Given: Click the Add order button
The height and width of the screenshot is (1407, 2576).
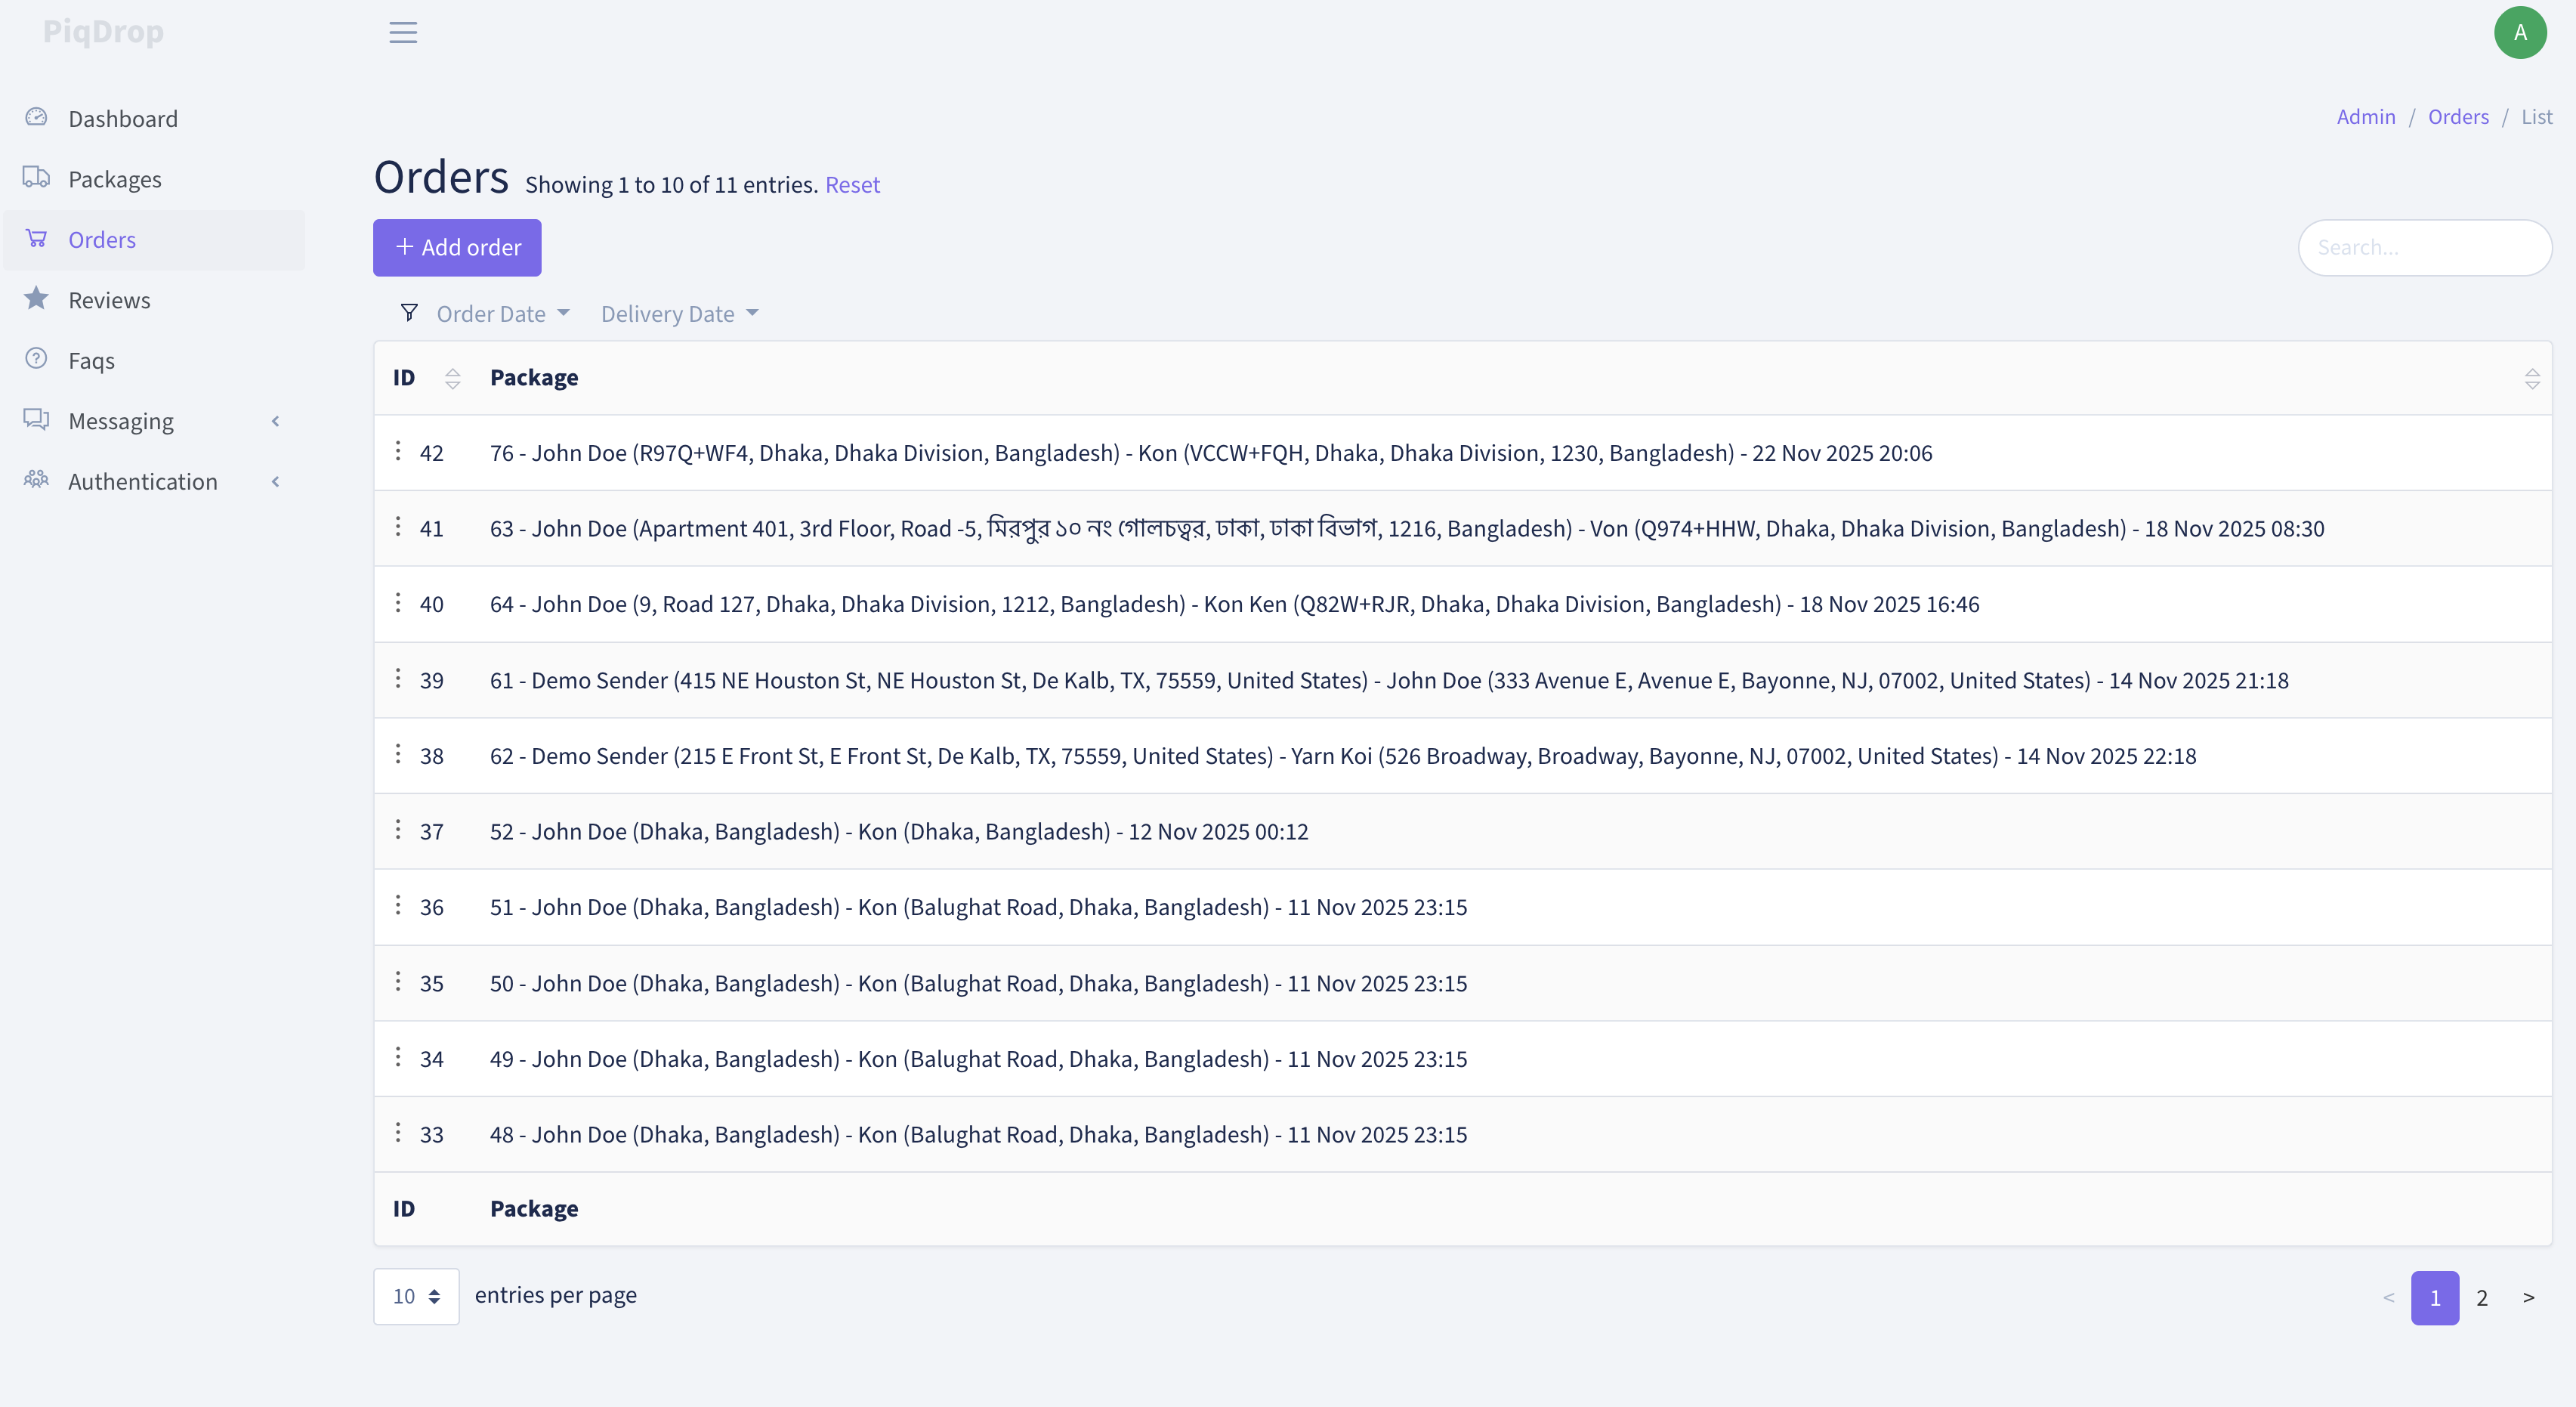Looking at the screenshot, I should 457,247.
